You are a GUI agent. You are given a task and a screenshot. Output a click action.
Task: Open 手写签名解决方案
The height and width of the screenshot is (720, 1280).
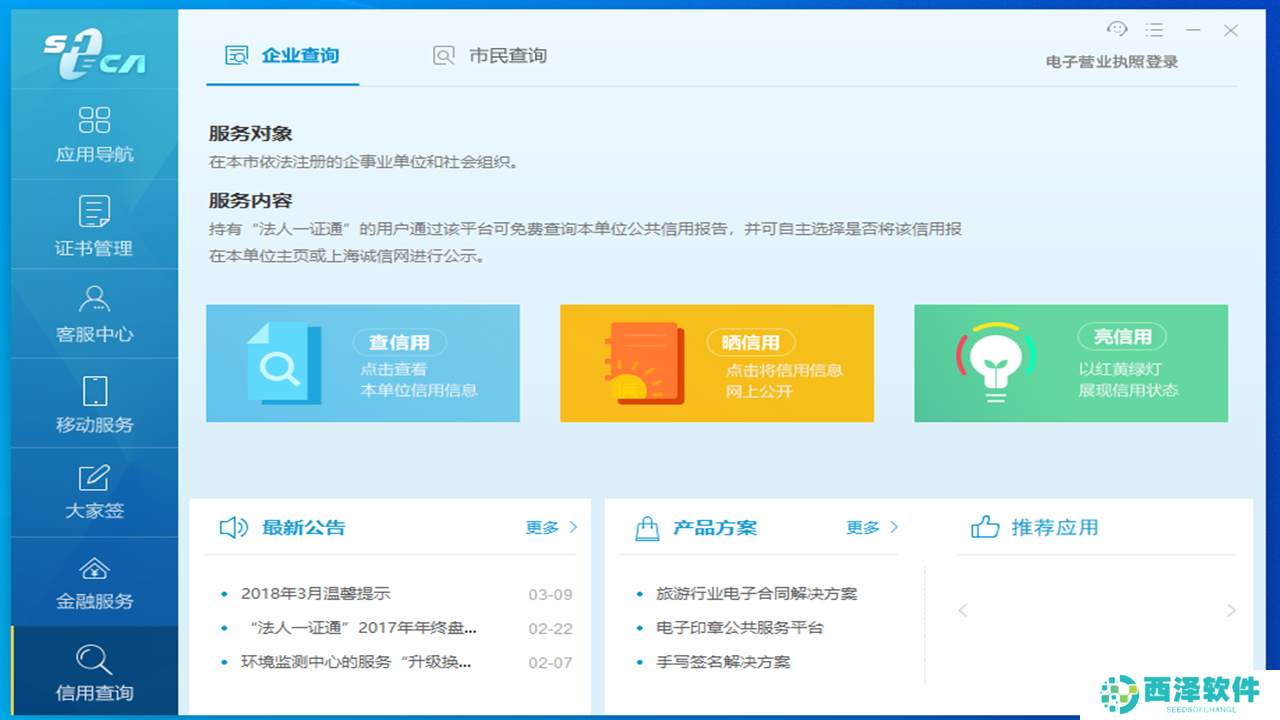click(x=723, y=662)
